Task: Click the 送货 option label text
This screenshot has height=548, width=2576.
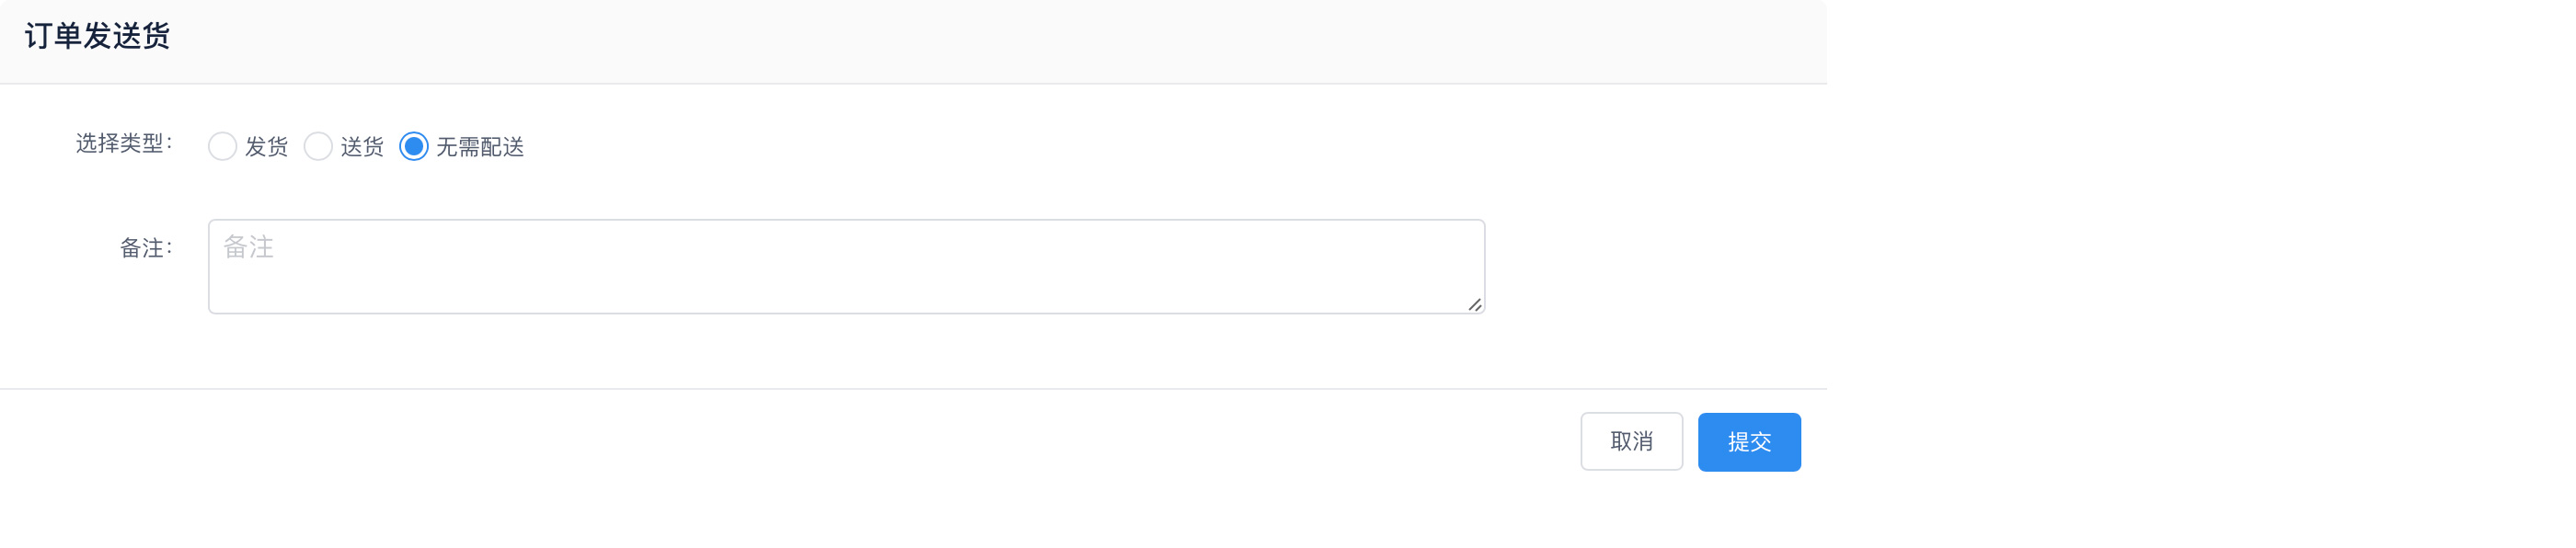Action: coord(362,147)
